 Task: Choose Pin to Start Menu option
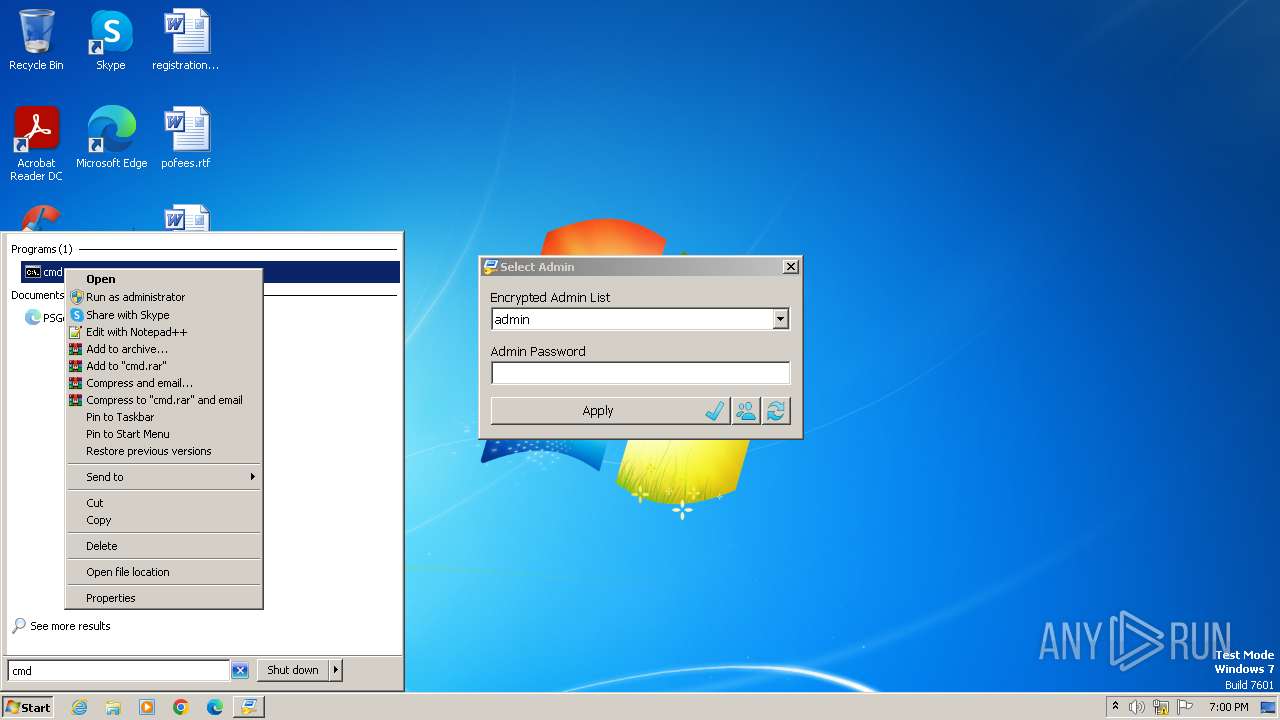pos(164,434)
